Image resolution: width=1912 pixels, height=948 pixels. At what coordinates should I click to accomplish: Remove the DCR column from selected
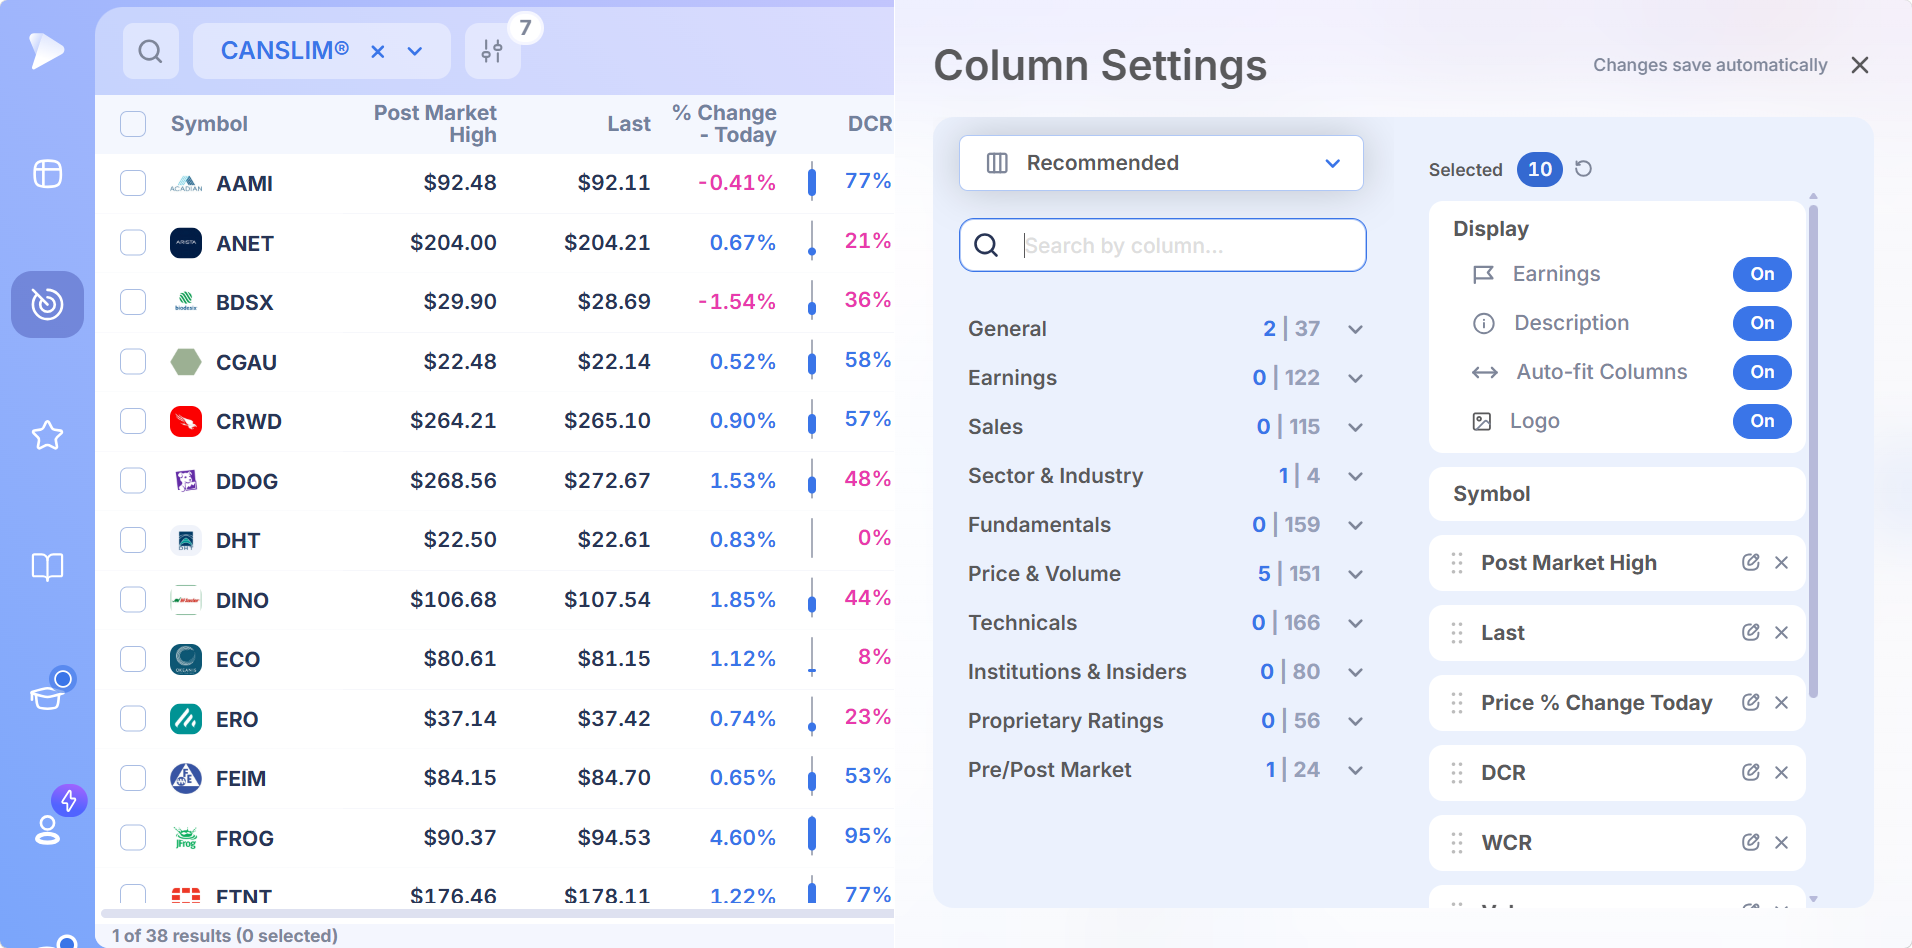tap(1781, 773)
